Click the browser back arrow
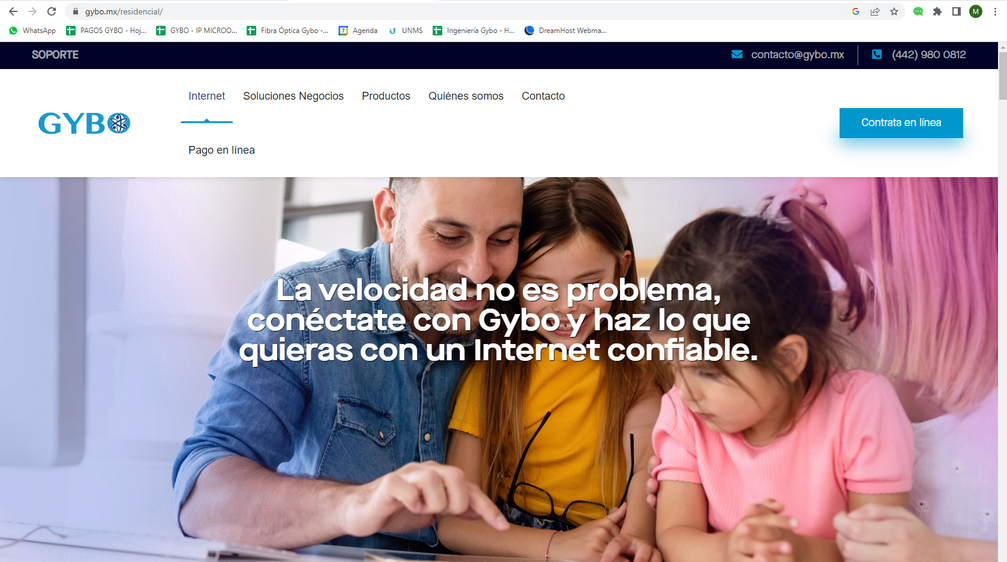Viewport: 1007px width, 562px height. pos(13,12)
